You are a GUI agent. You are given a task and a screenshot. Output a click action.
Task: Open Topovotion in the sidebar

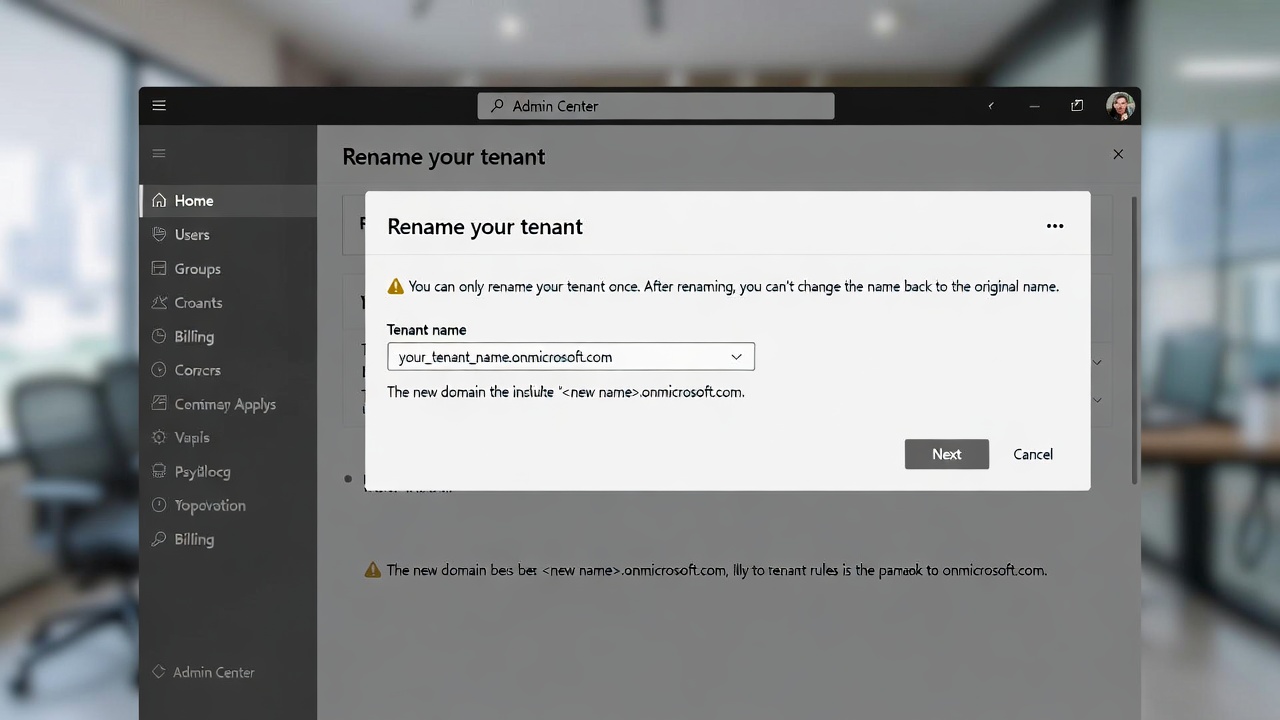click(209, 506)
